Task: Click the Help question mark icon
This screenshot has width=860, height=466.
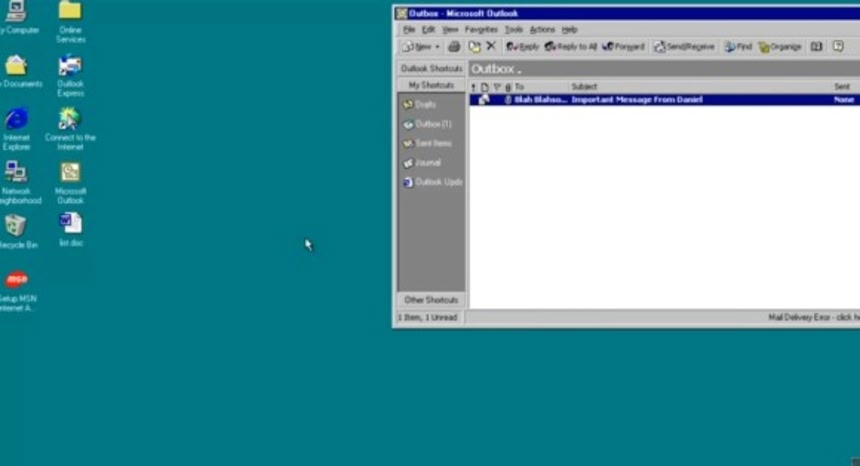Action: pos(838,47)
